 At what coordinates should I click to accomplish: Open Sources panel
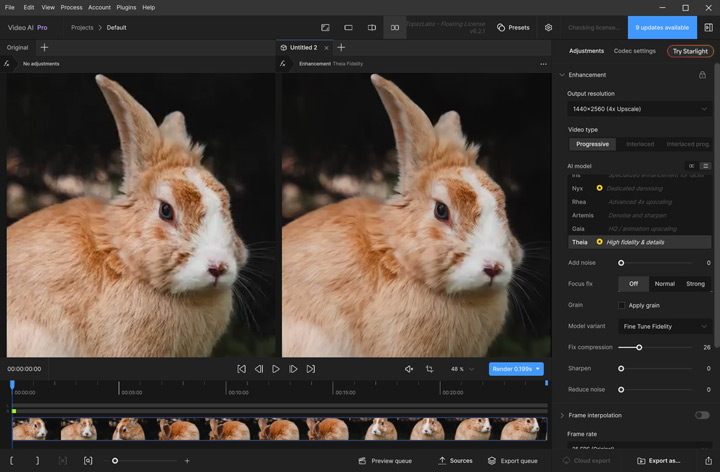coord(456,461)
